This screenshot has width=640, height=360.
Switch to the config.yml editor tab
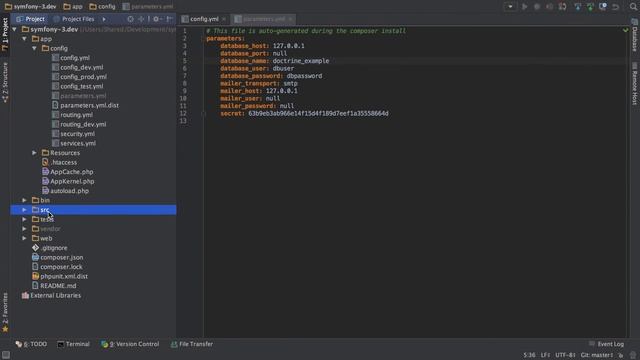(x=204, y=19)
